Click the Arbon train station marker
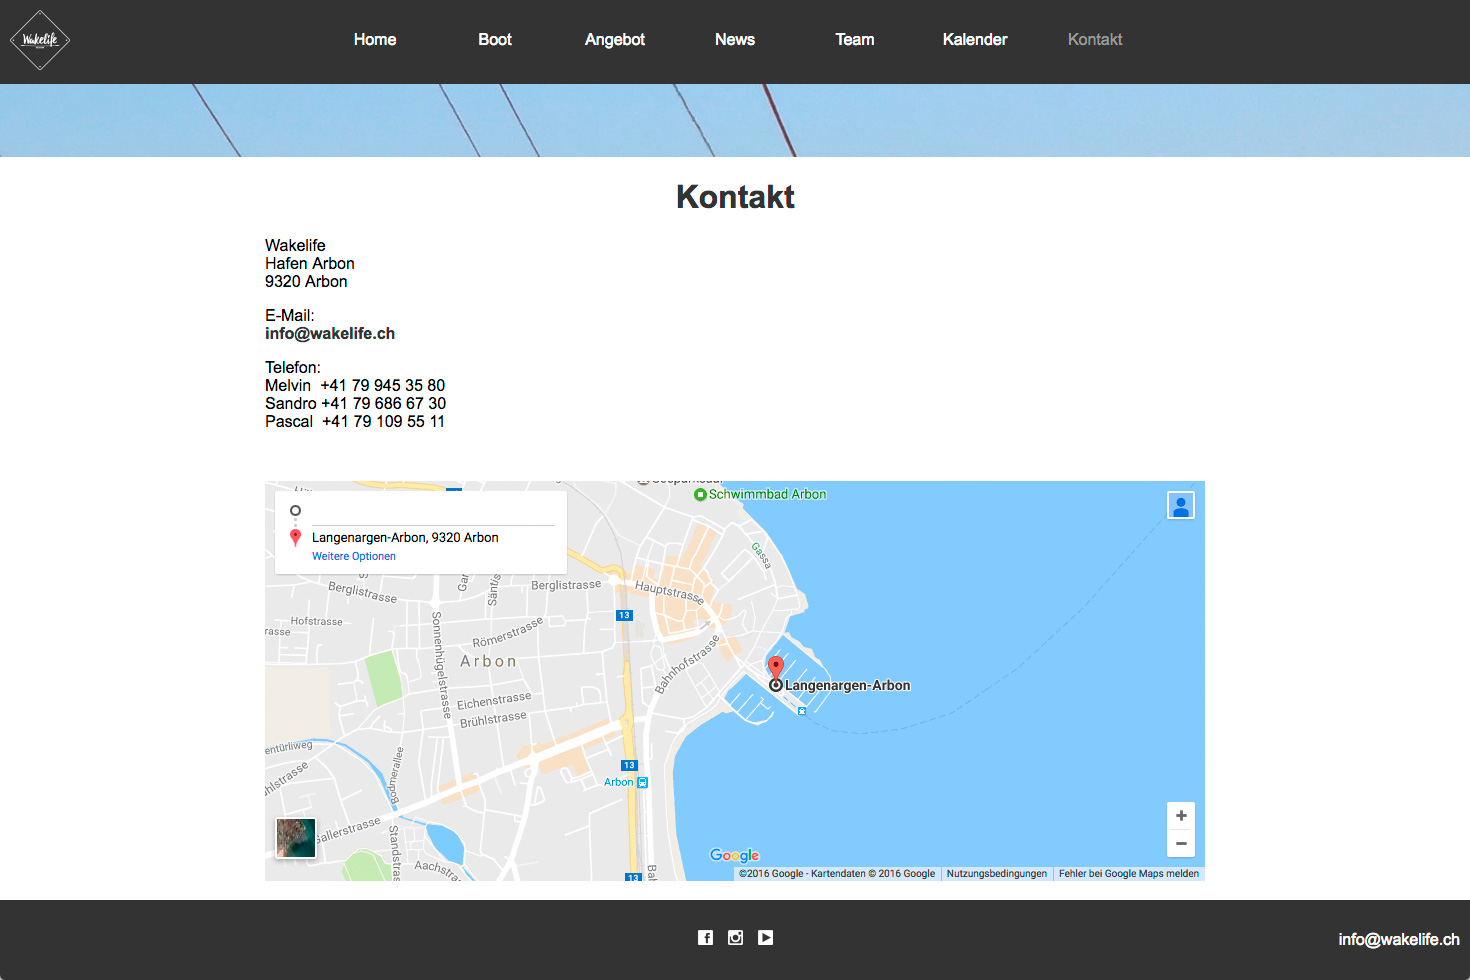 (643, 781)
